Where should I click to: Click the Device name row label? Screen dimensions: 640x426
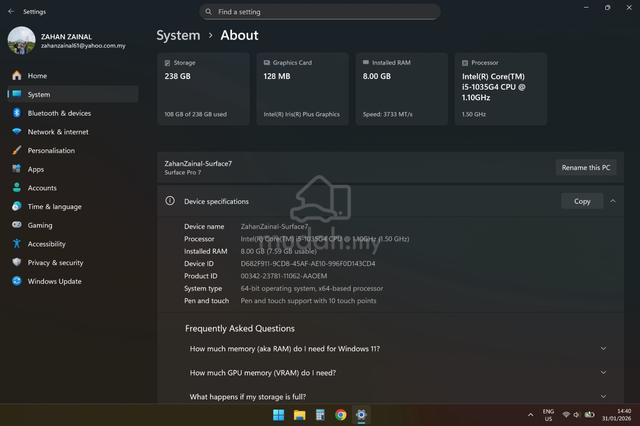[x=204, y=226]
